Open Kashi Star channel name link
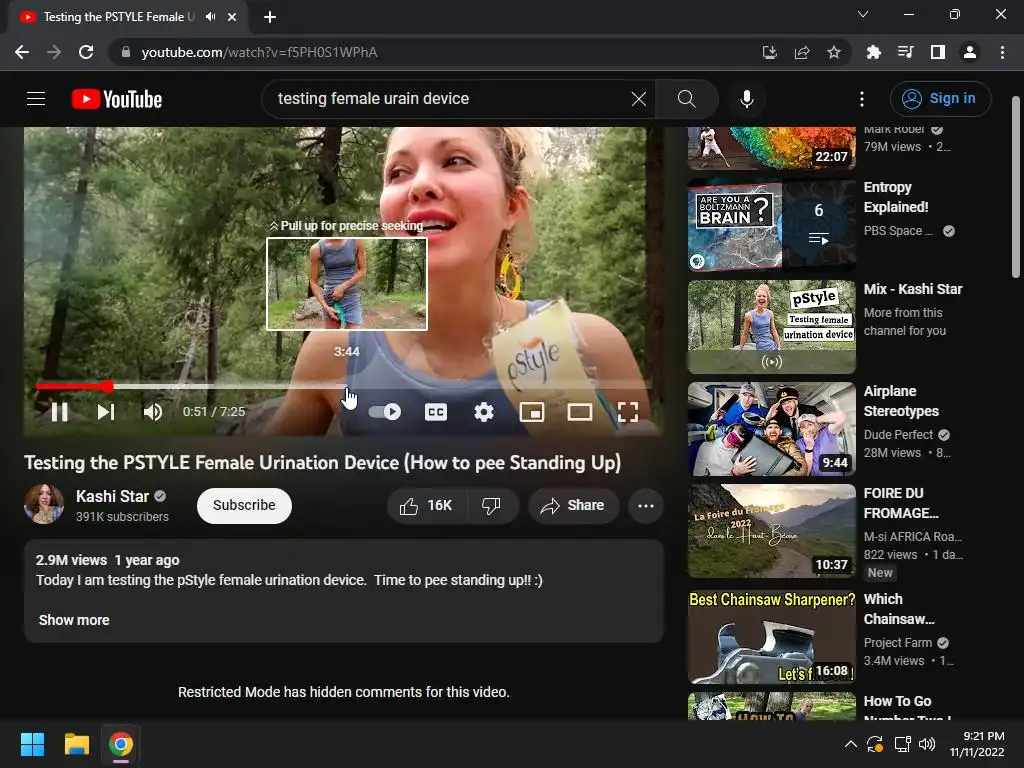 pyautogui.click(x=112, y=496)
